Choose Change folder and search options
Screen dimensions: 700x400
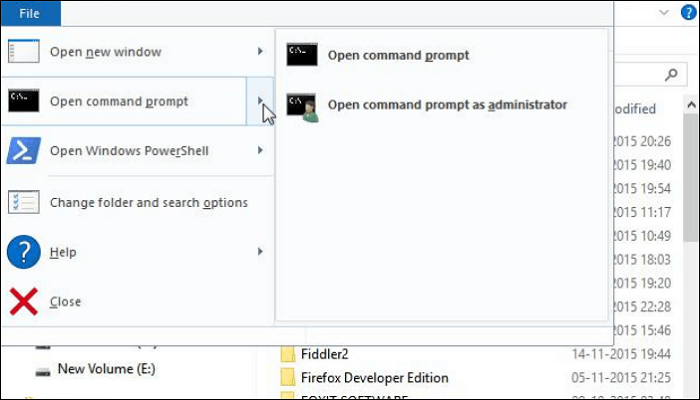[x=149, y=202]
